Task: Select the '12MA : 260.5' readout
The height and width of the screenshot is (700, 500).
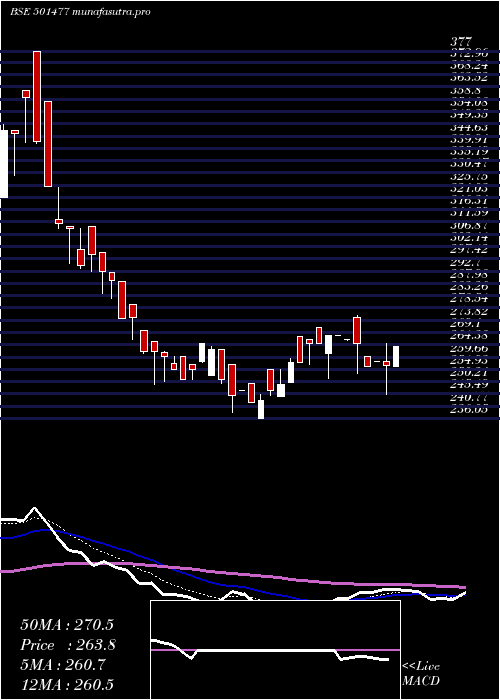Action: coord(67,685)
